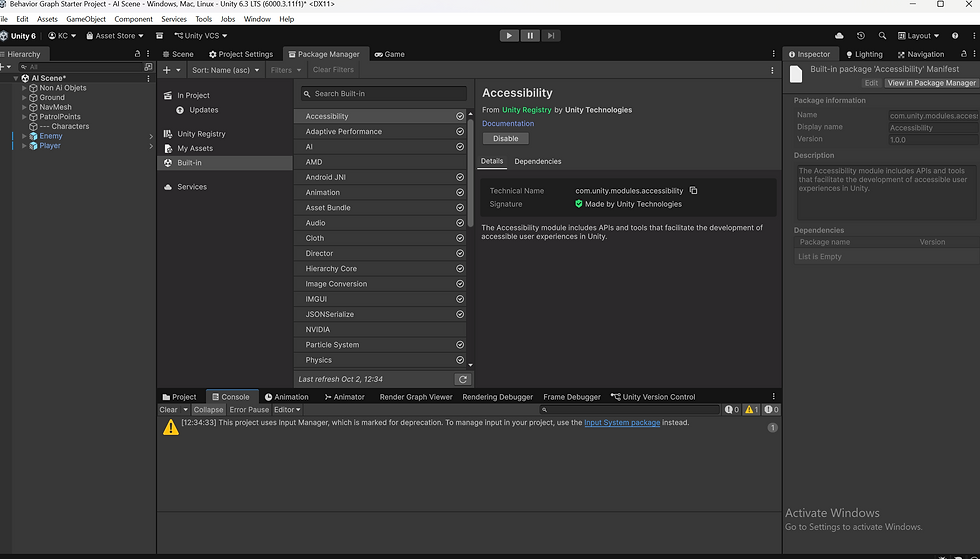Expand the Player object in the Hierarchy
This screenshot has height=559, width=980.
pyautogui.click(x=24, y=146)
